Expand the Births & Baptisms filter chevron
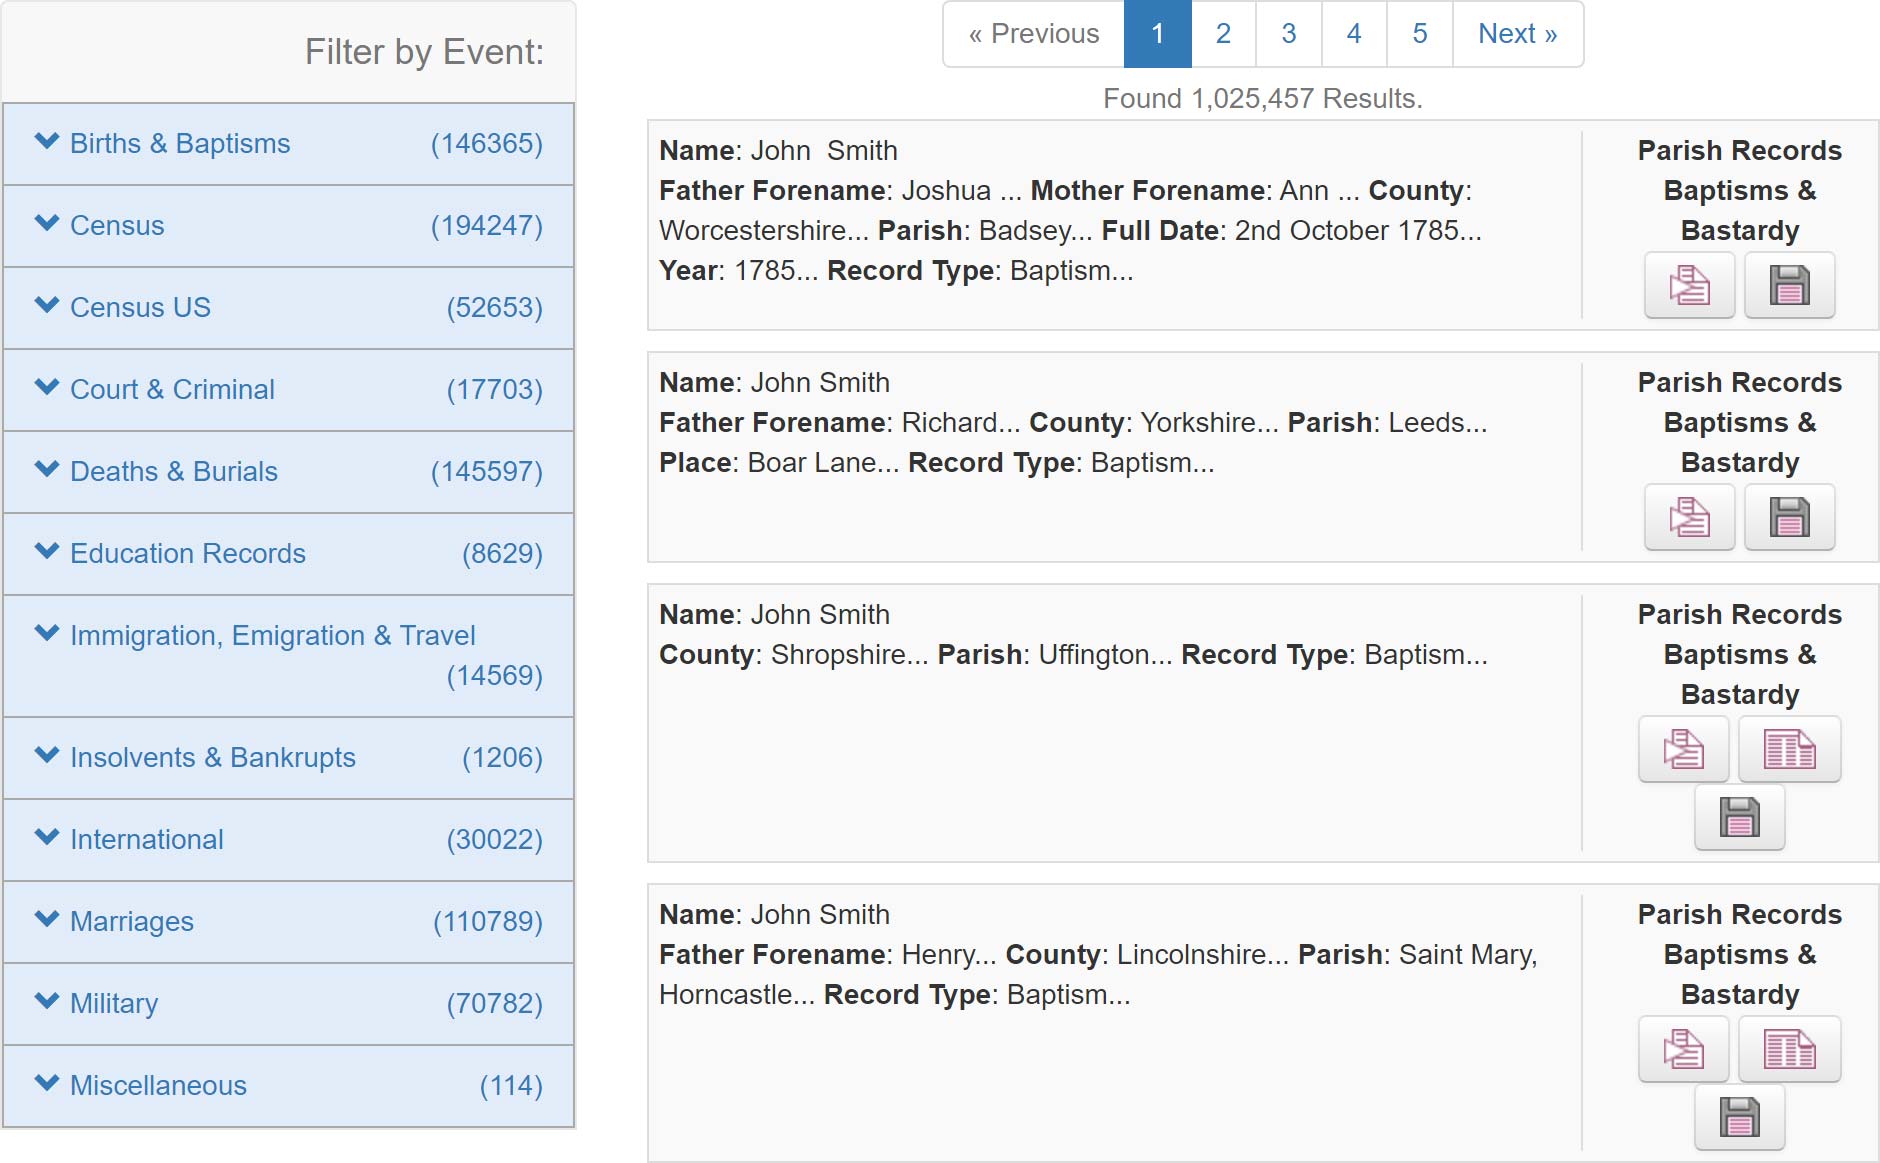The image size is (1880, 1163). tap(47, 141)
